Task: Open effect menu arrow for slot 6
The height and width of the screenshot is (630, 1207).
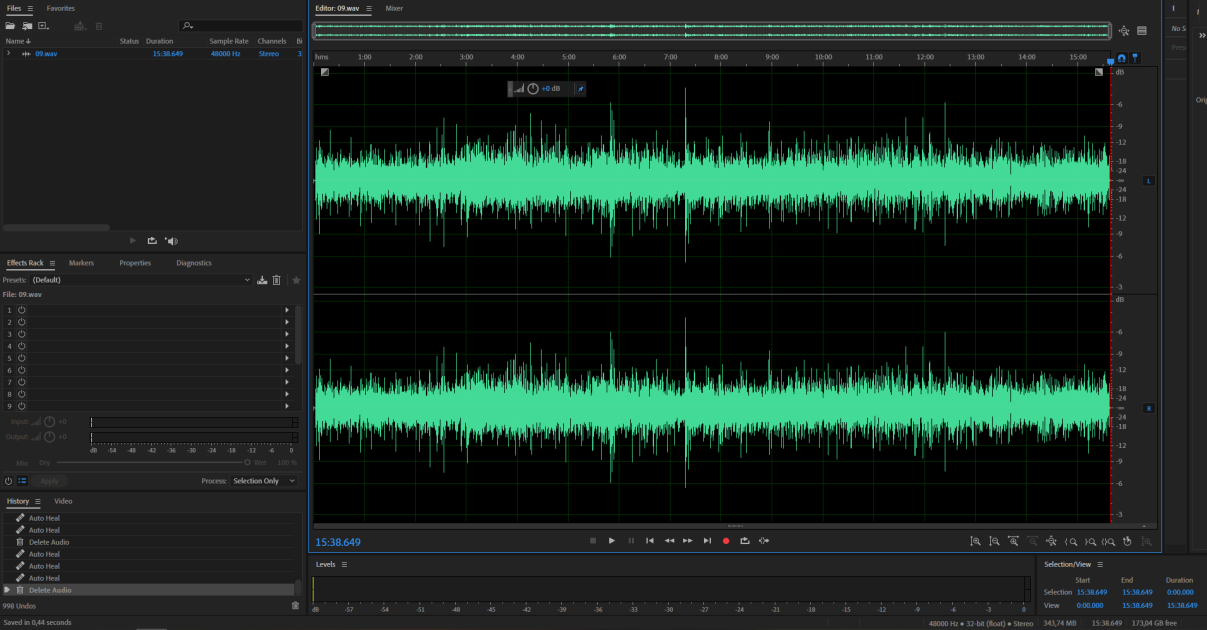Action: coord(287,370)
